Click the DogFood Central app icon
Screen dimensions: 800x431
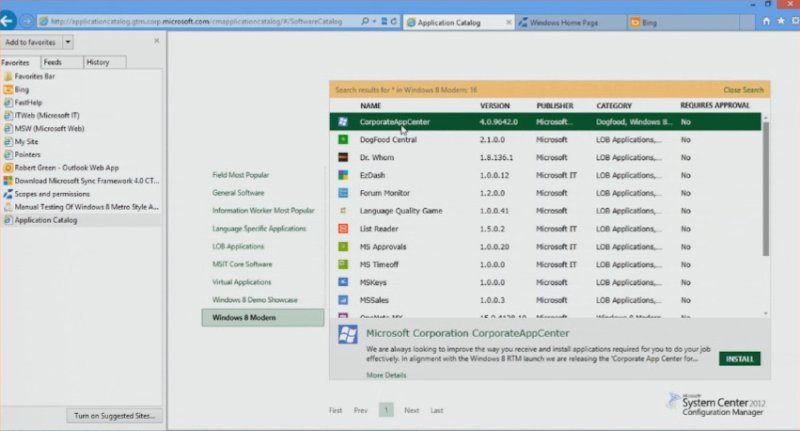(343, 139)
